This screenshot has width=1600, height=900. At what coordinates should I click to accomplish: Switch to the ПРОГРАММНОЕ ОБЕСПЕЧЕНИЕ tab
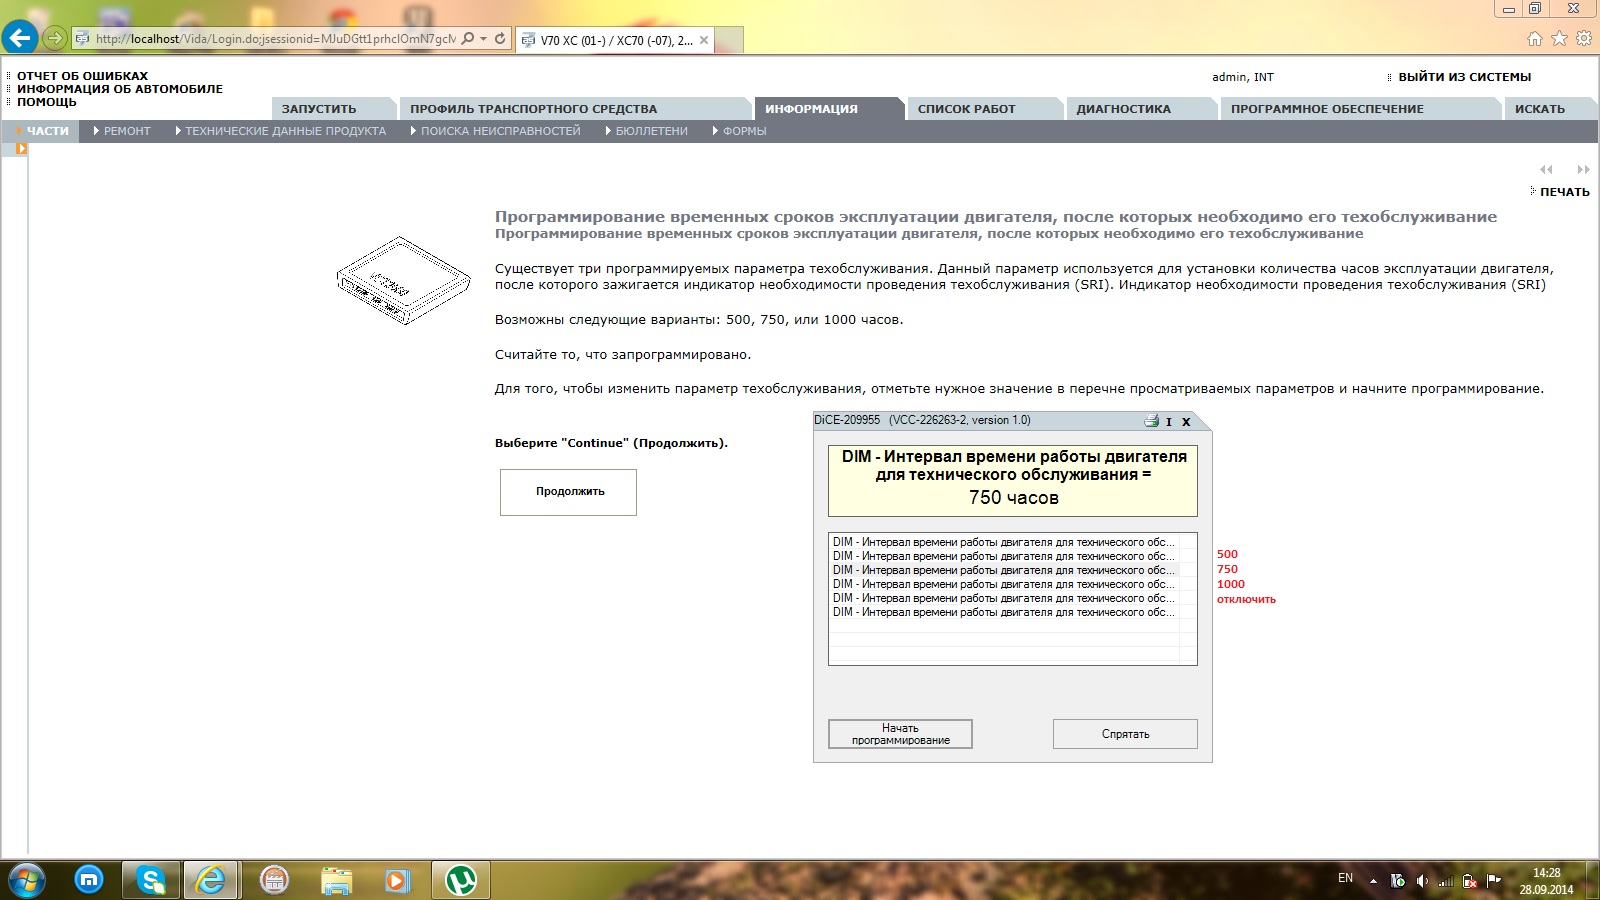[1327, 109]
